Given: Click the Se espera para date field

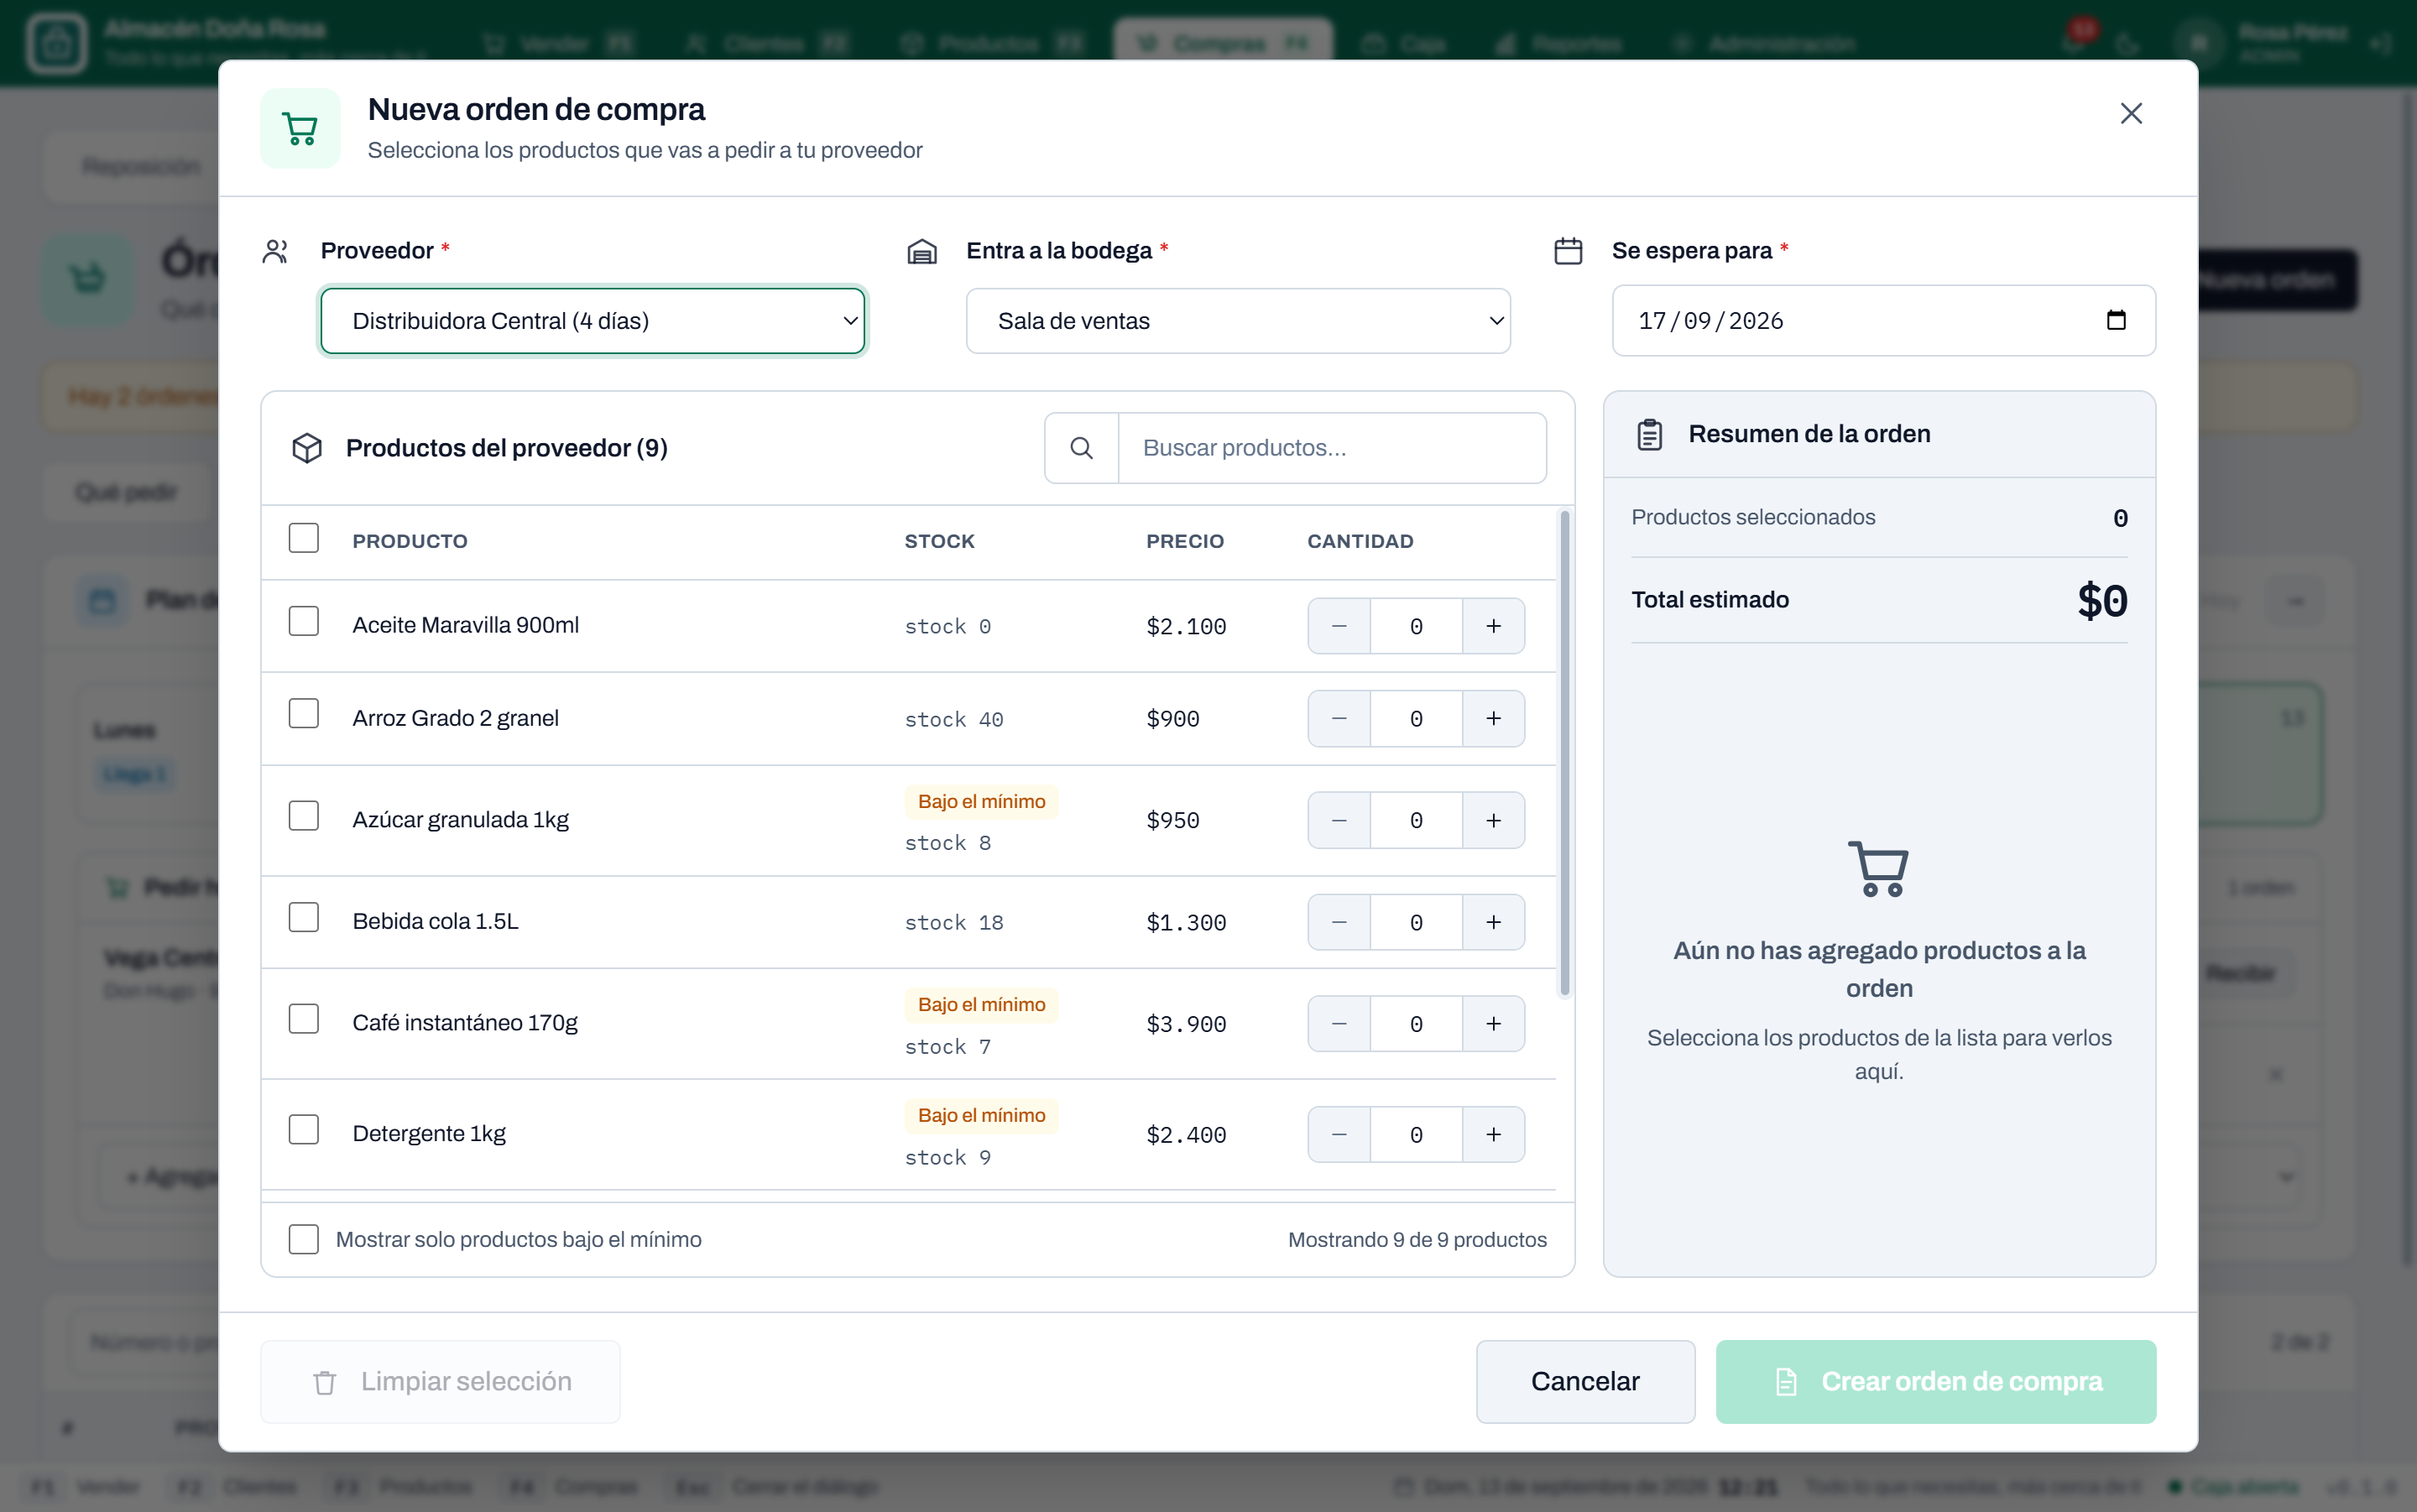Looking at the screenshot, I should (1884, 321).
